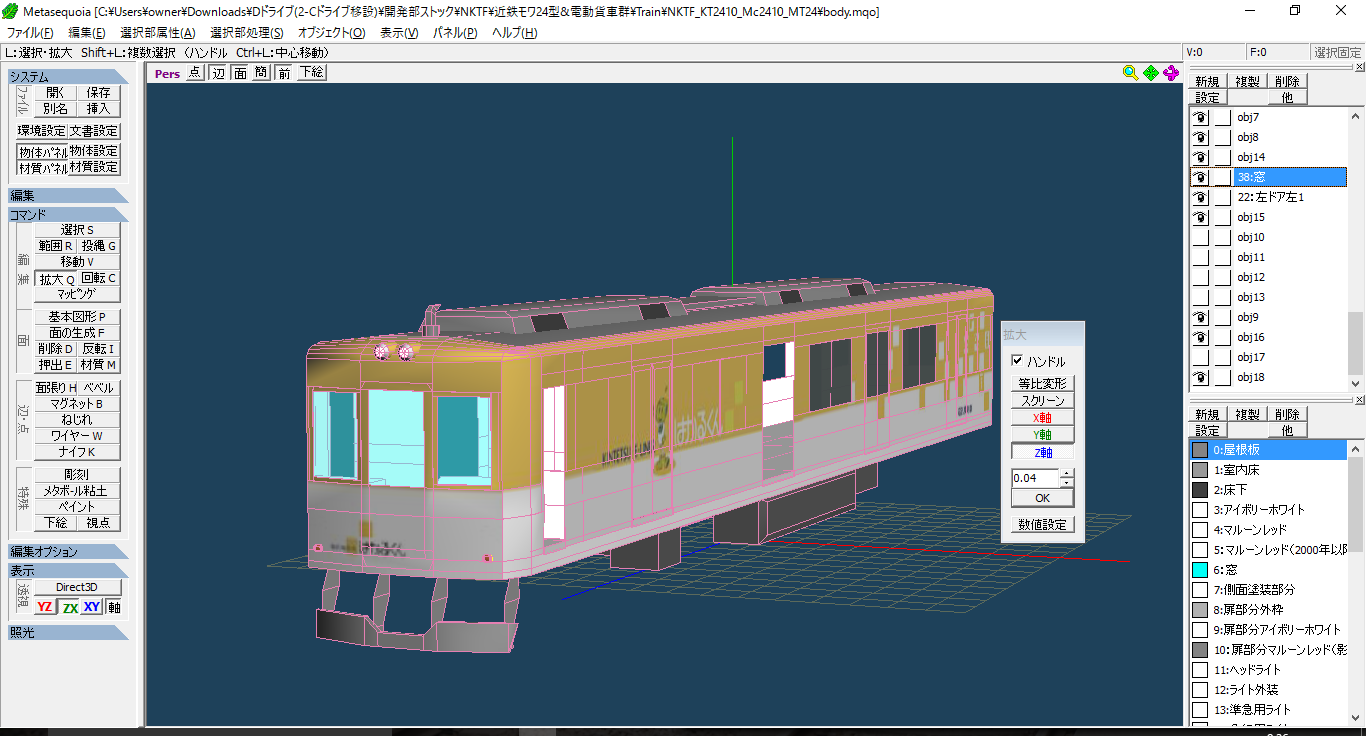The image size is (1366, 736).
Task: Click the magnifier zoom icon in viewport
Action: click(x=1130, y=73)
